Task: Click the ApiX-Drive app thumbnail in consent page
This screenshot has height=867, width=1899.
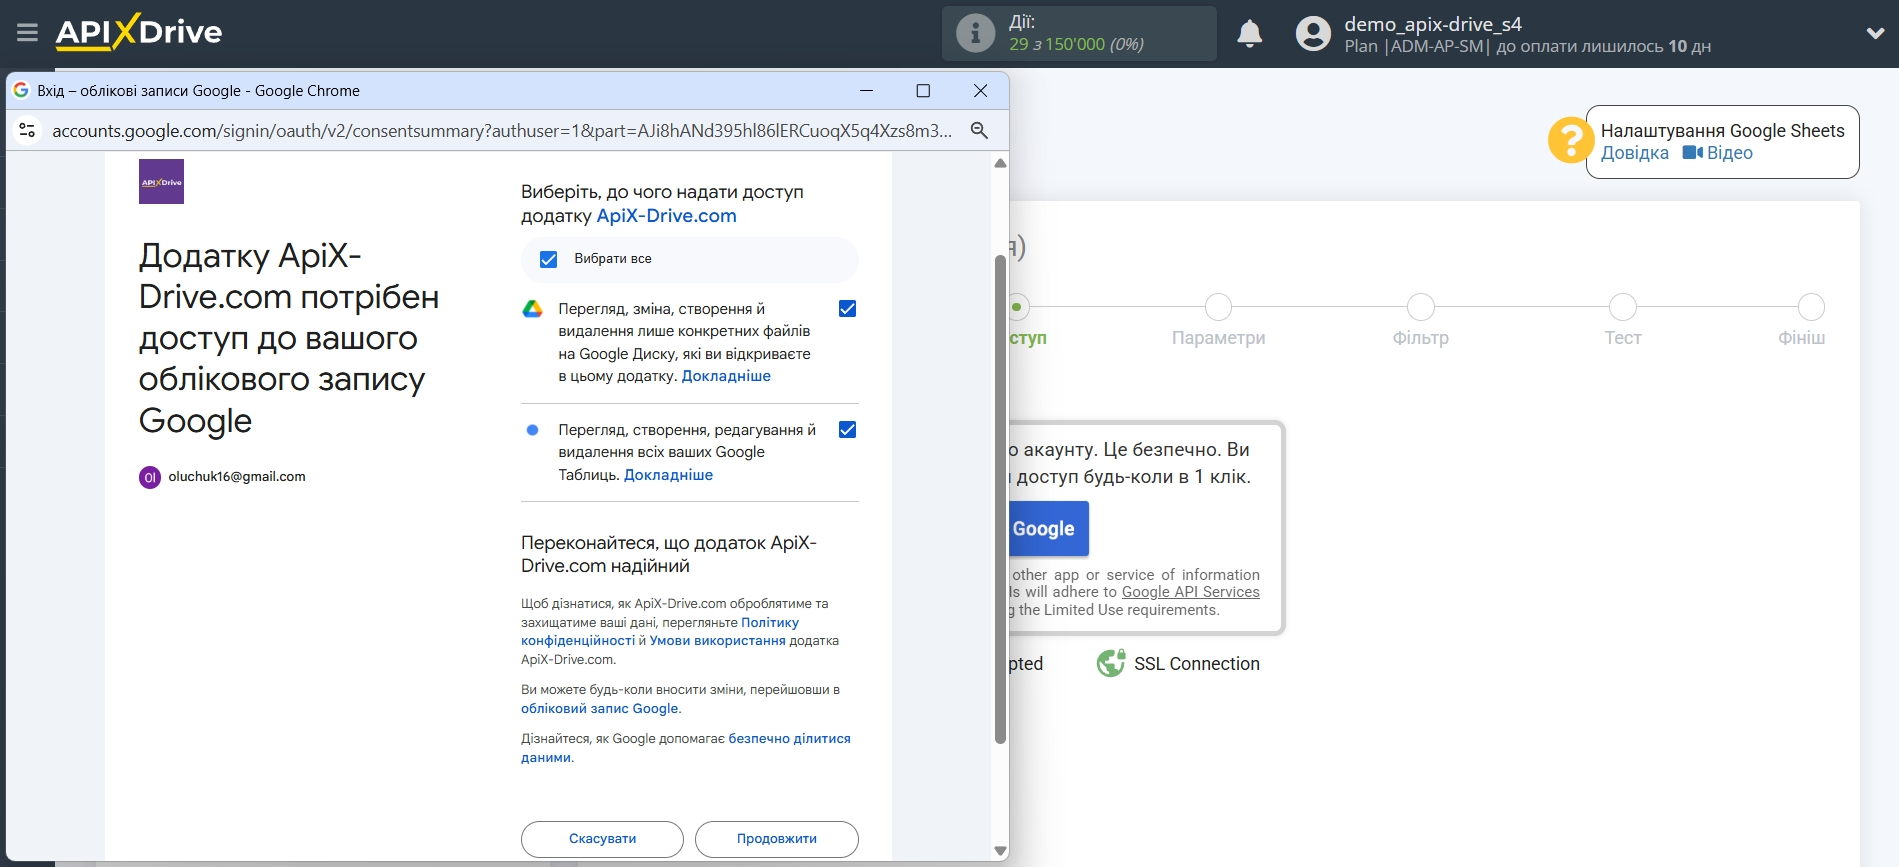Action: click(161, 182)
